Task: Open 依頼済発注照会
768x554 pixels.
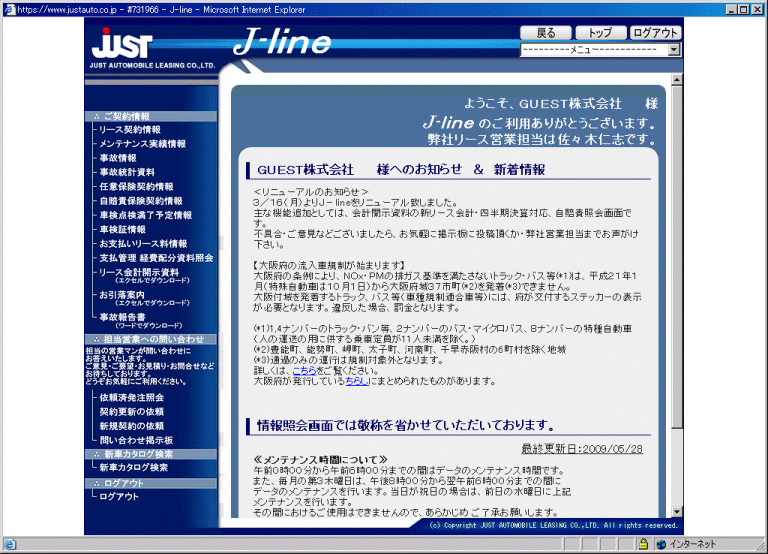Action: click(x=131, y=398)
